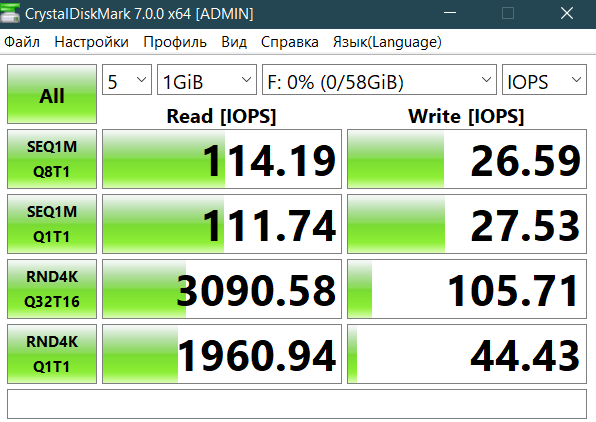Run the SEQ1M Q1T1 test

(52, 224)
